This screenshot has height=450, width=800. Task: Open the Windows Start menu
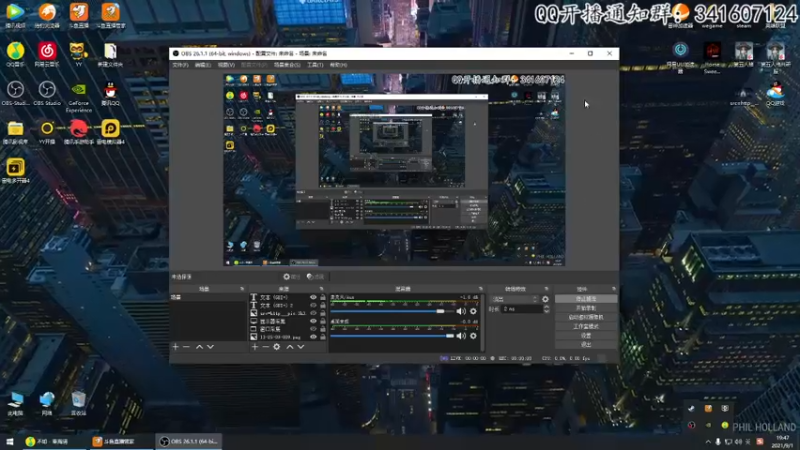coord(10,441)
